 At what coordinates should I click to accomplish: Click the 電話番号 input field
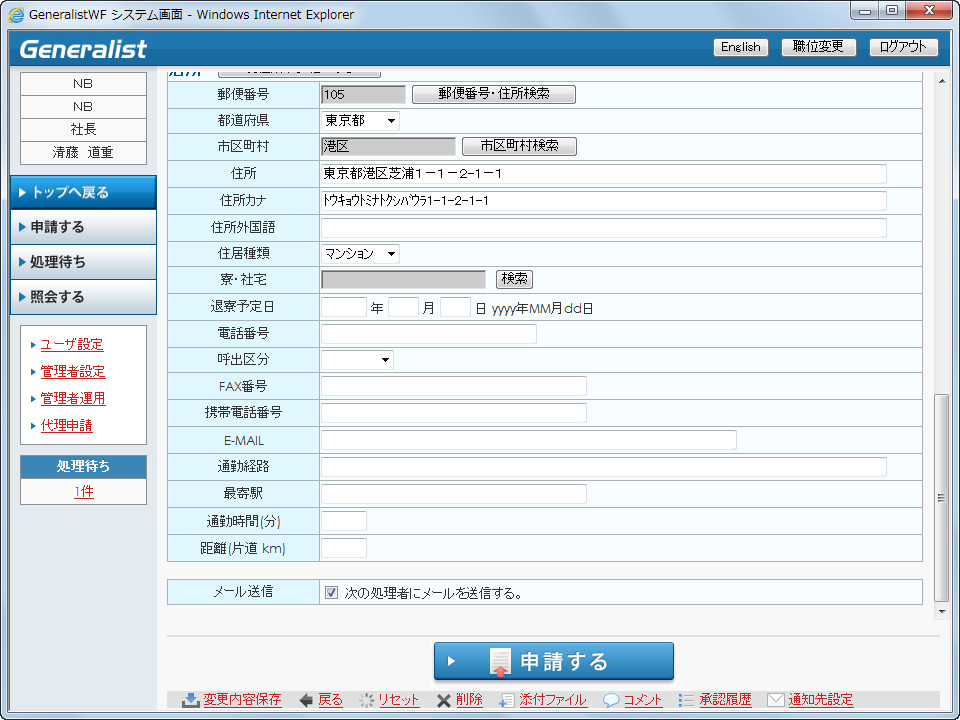point(429,334)
